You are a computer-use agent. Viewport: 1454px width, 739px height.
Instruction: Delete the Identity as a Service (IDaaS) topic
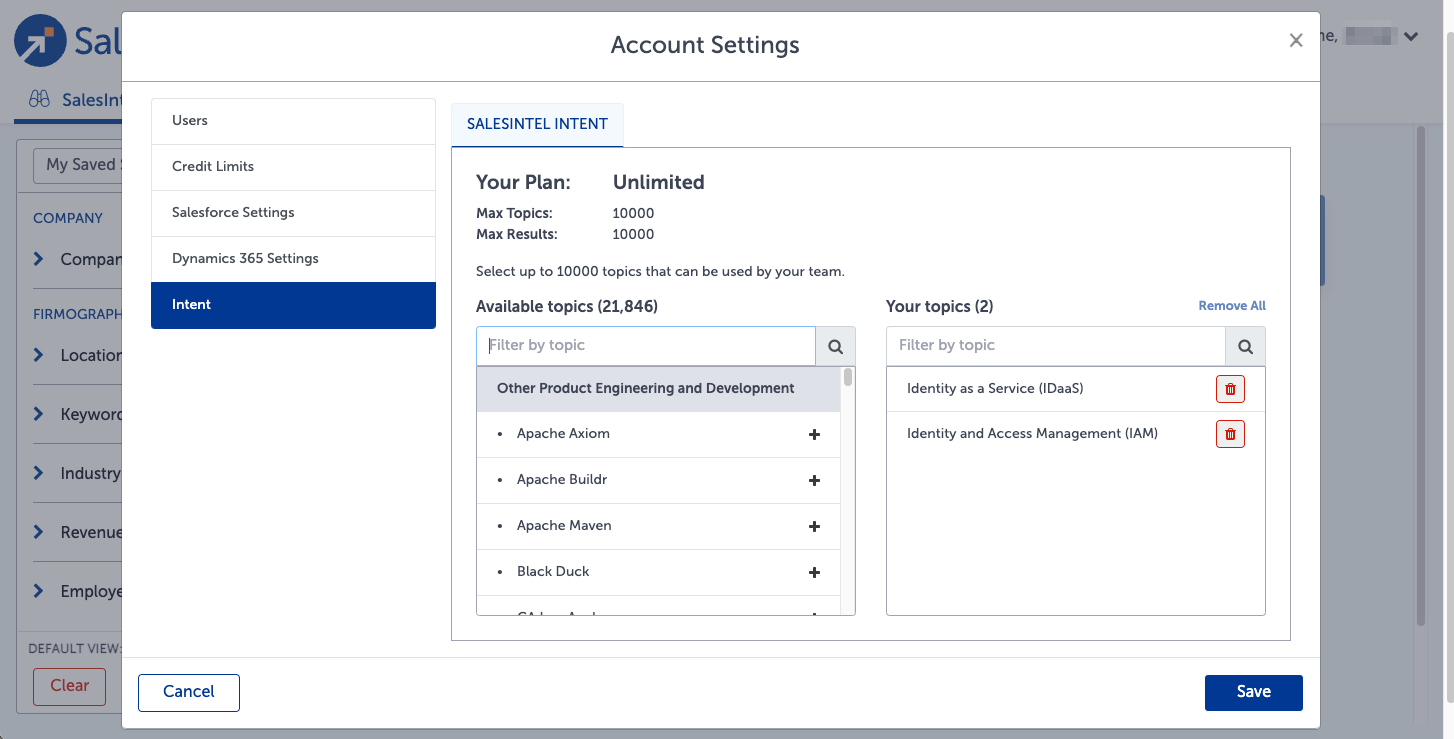click(x=1230, y=389)
